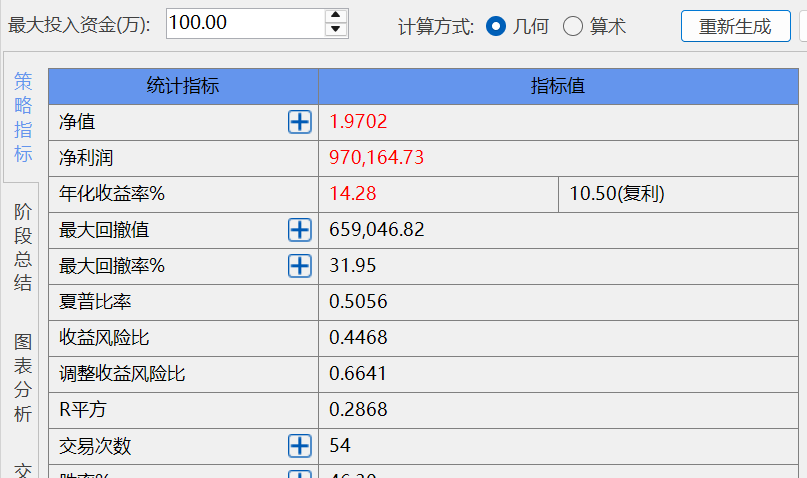
Task: Switch to the 策略指标 side tab
Action: point(23,118)
